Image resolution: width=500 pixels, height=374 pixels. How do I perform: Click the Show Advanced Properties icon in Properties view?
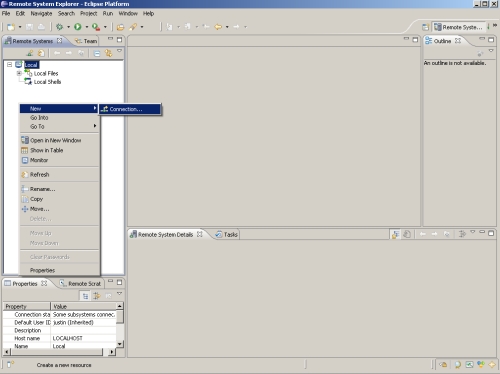coord(97,296)
